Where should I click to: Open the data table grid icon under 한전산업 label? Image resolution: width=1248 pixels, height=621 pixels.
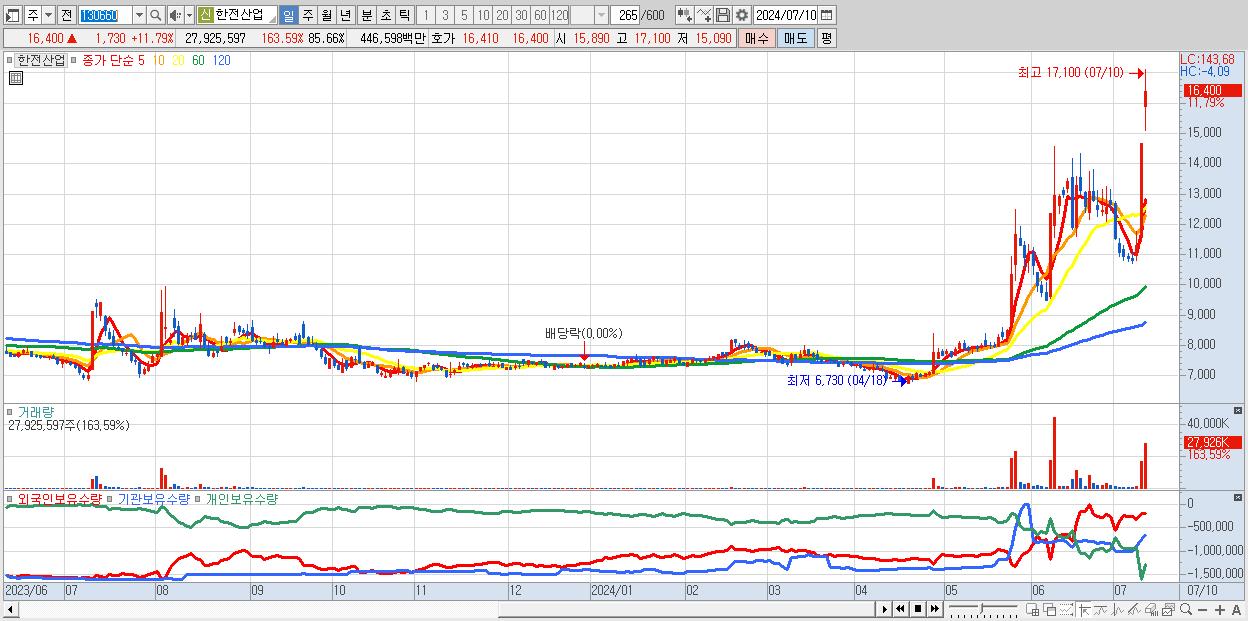[15, 78]
